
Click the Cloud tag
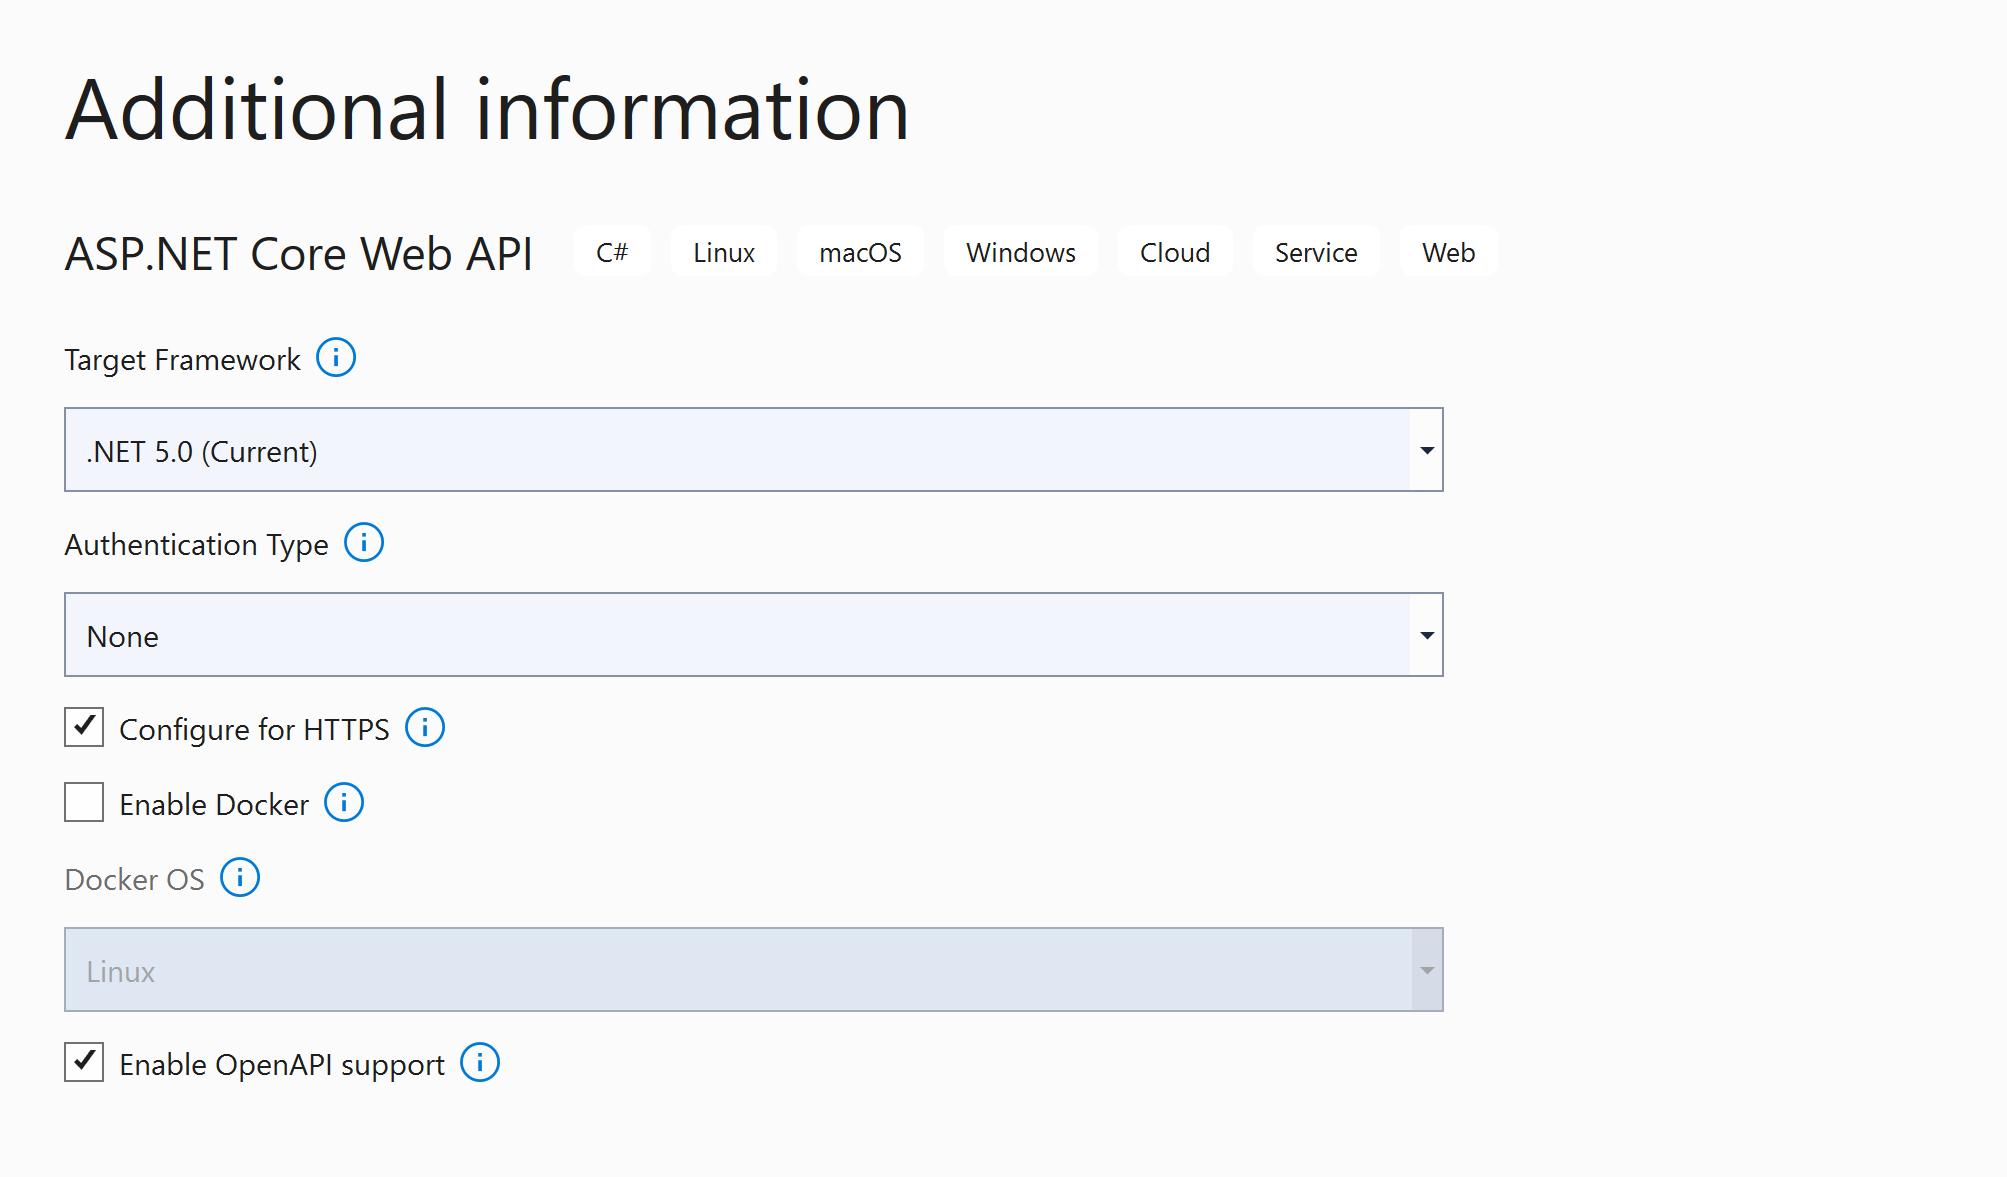[1175, 252]
